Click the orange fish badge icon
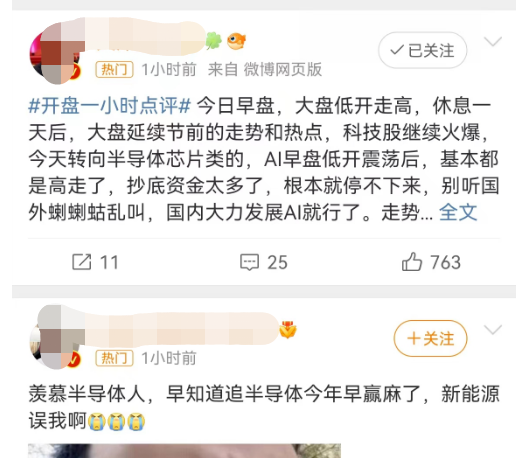520x458 pixels. click(x=236, y=41)
